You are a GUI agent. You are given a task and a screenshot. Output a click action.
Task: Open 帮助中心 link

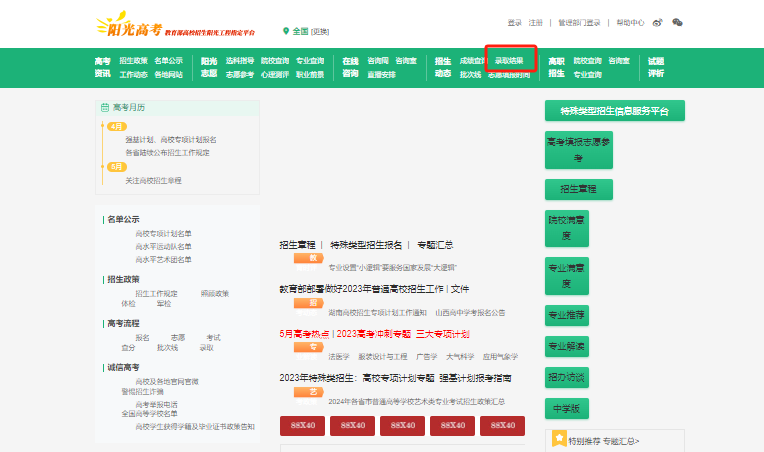pyautogui.click(x=630, y=23)
